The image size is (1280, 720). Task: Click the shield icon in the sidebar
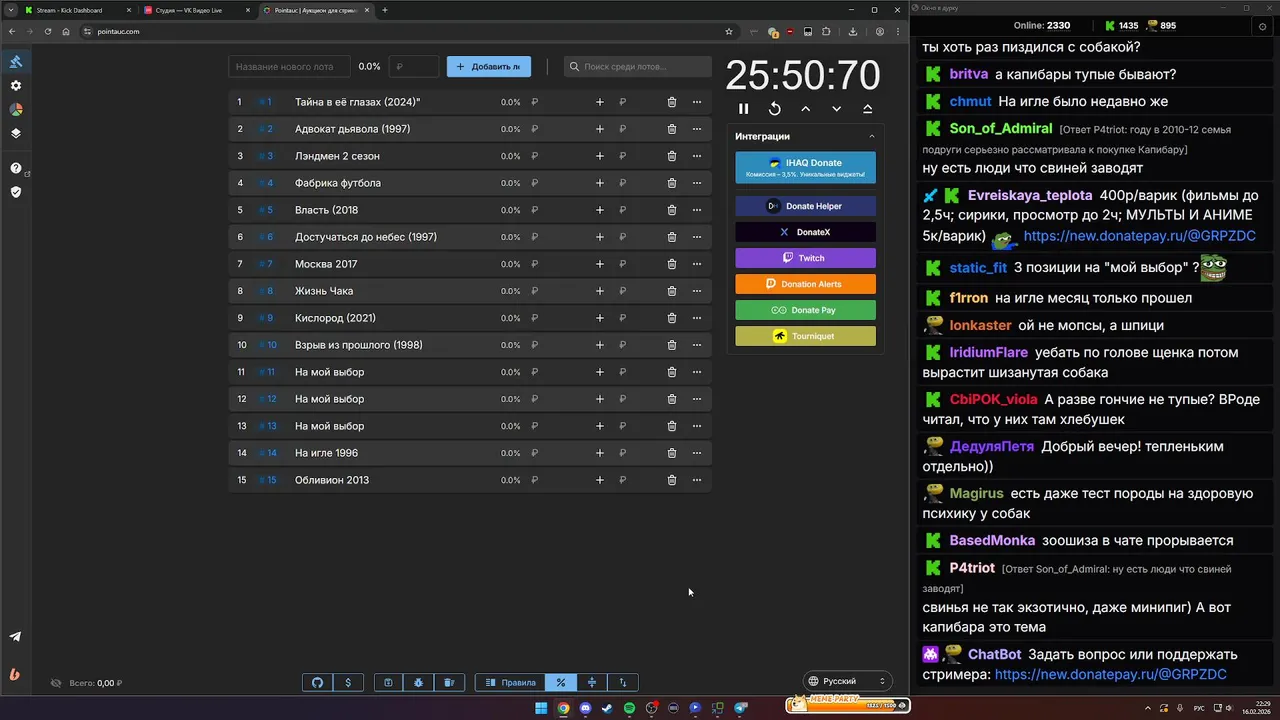(x=16, y=192)
